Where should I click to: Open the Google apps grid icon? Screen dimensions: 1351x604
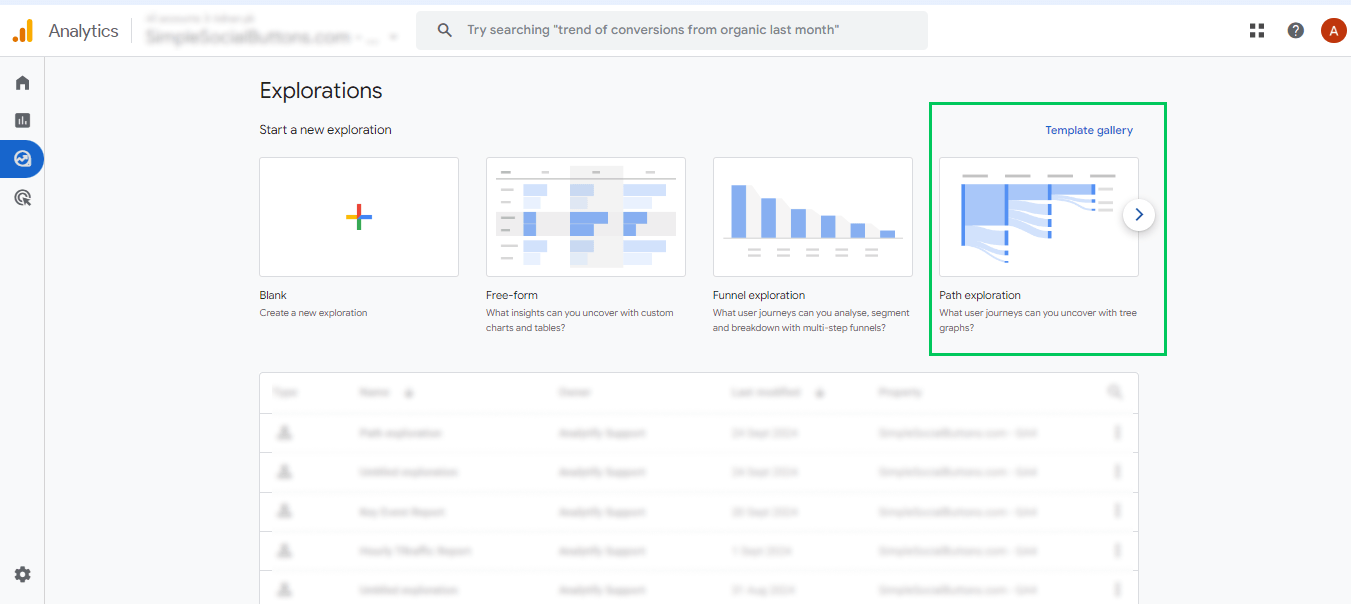coord(1257,31)
